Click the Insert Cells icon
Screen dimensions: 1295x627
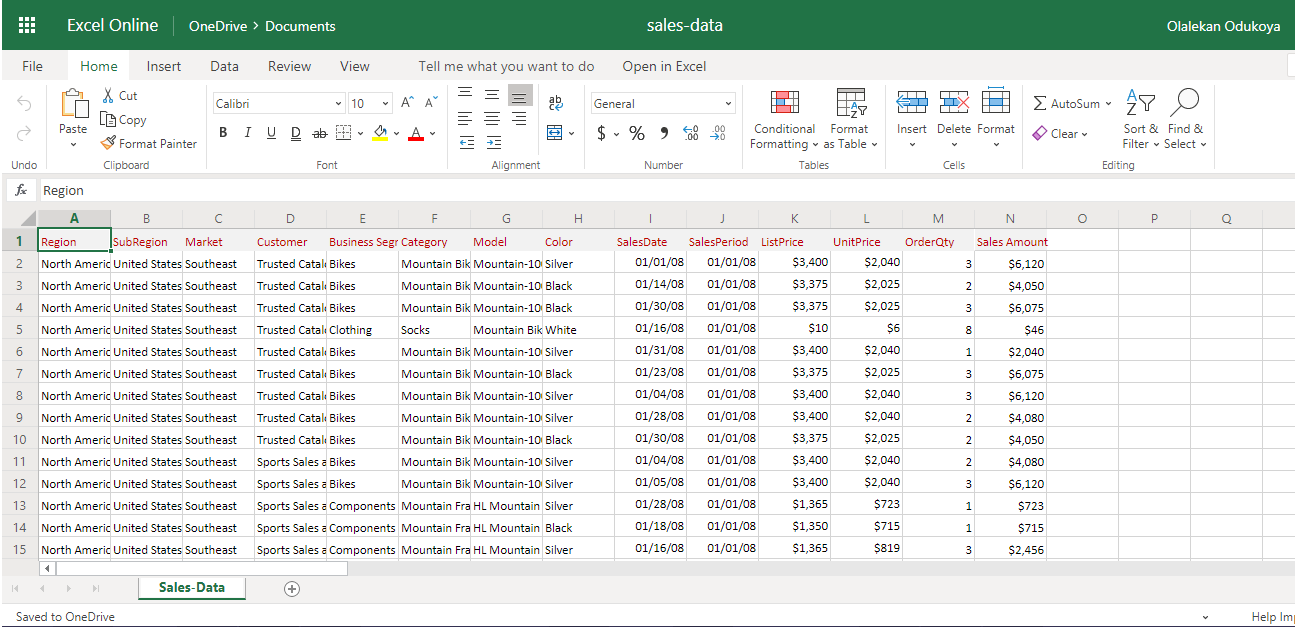click(911, 103)
